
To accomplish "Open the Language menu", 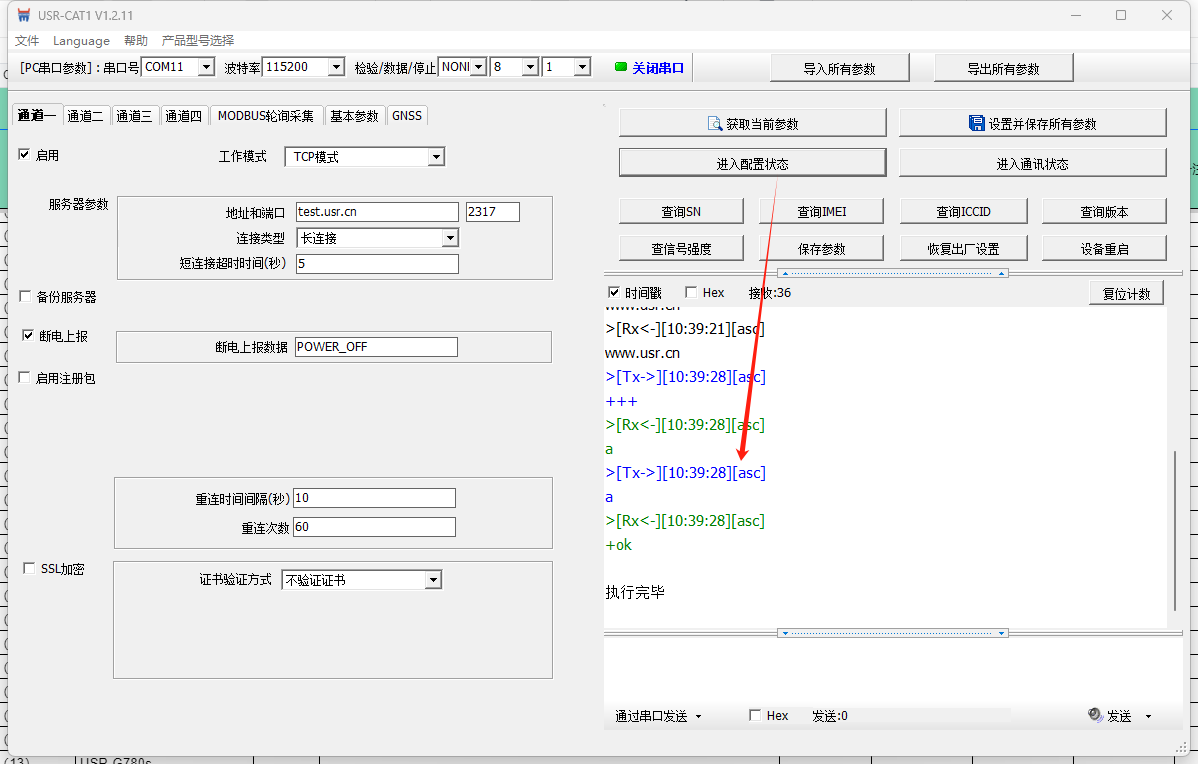I will click(81, 41).
